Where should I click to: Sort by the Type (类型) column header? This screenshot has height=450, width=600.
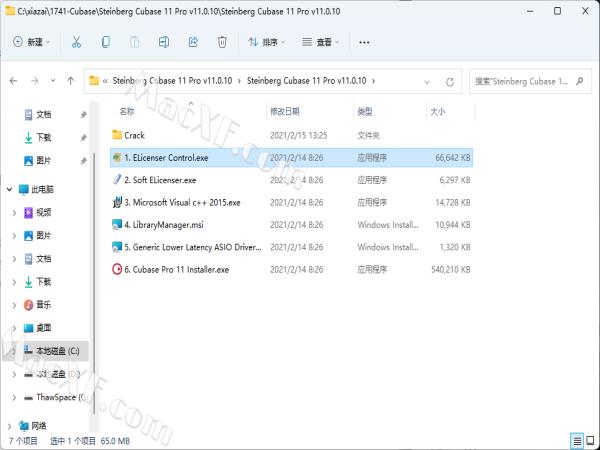point(364,111)
